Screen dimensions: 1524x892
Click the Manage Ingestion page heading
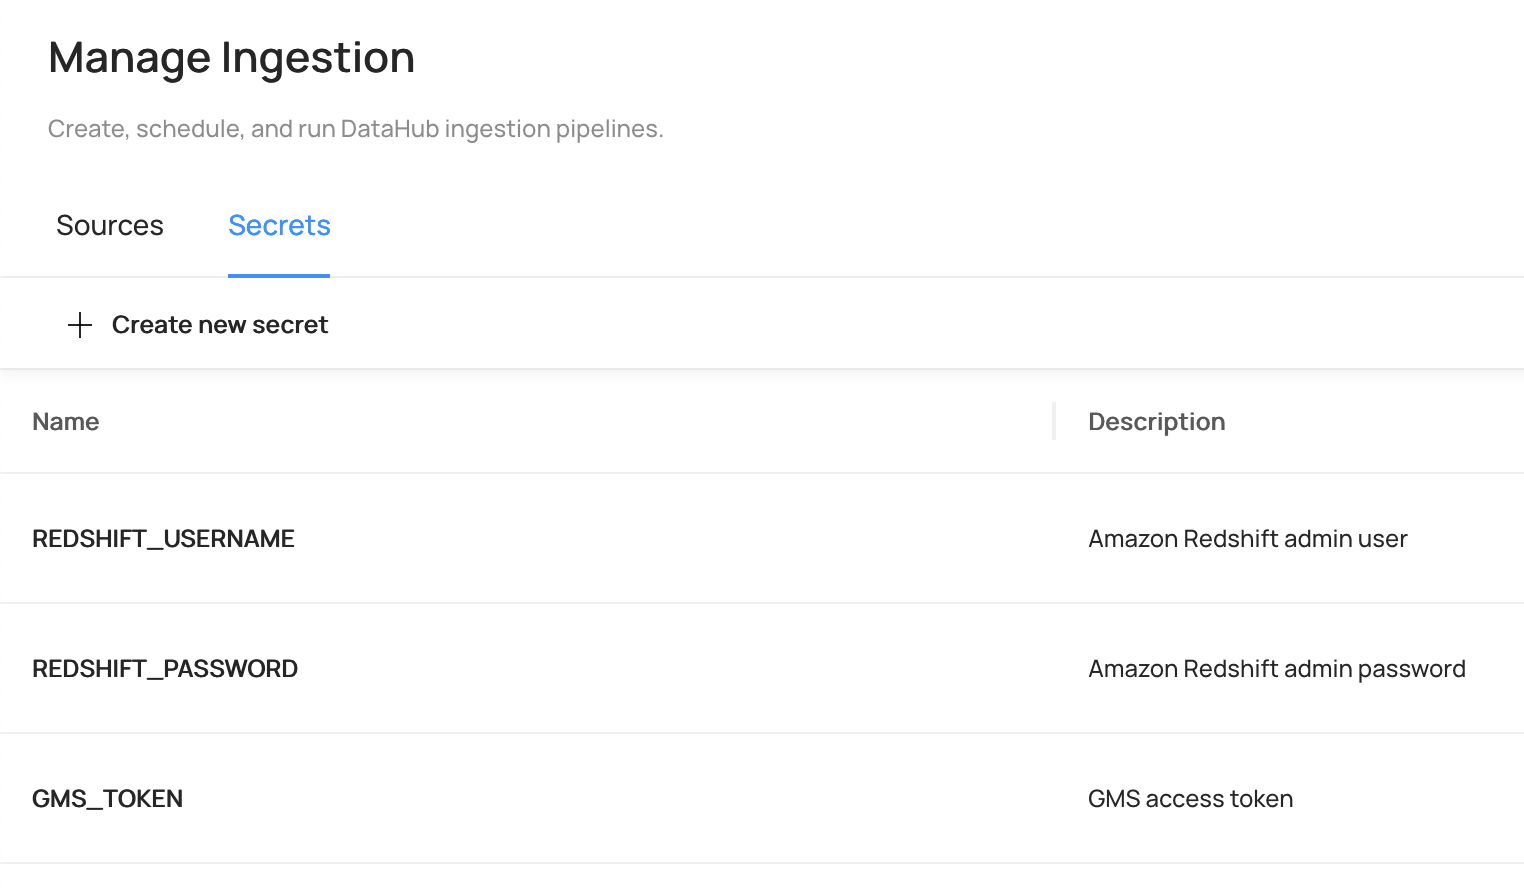tap(231, 58)
